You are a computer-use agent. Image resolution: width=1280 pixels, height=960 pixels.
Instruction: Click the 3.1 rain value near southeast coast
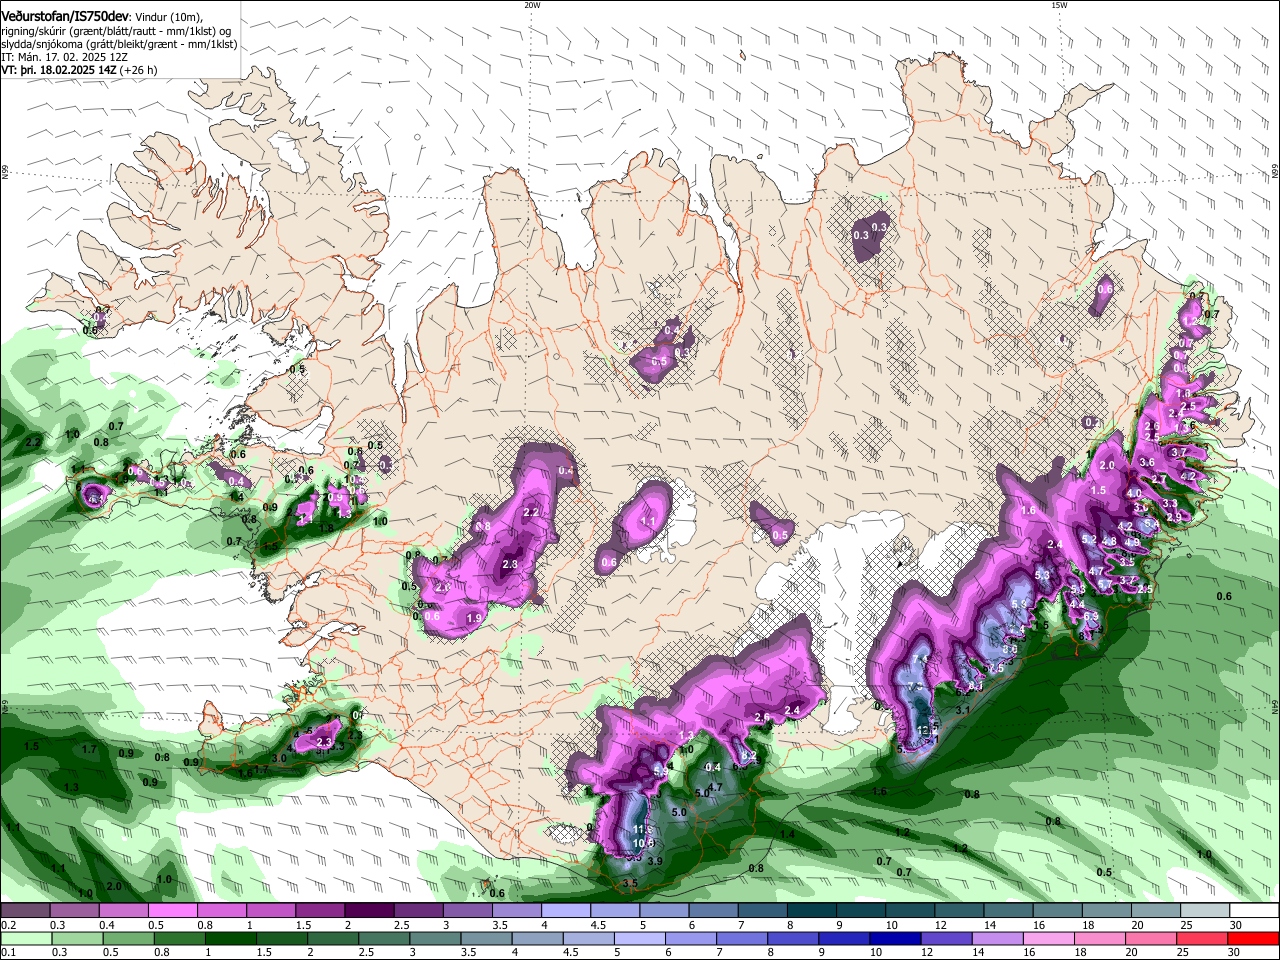tap(963, 709)
